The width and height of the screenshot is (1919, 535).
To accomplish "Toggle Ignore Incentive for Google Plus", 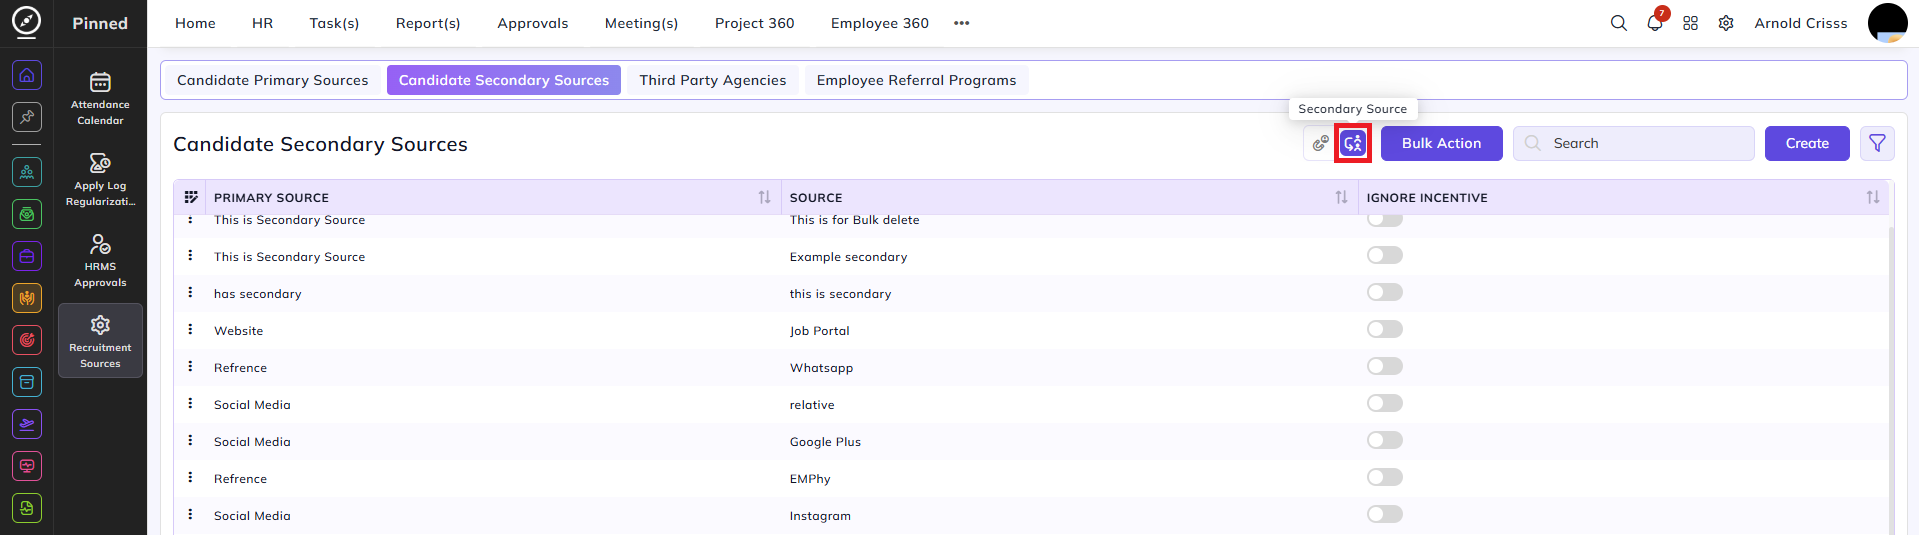I will coord(1385,440).
